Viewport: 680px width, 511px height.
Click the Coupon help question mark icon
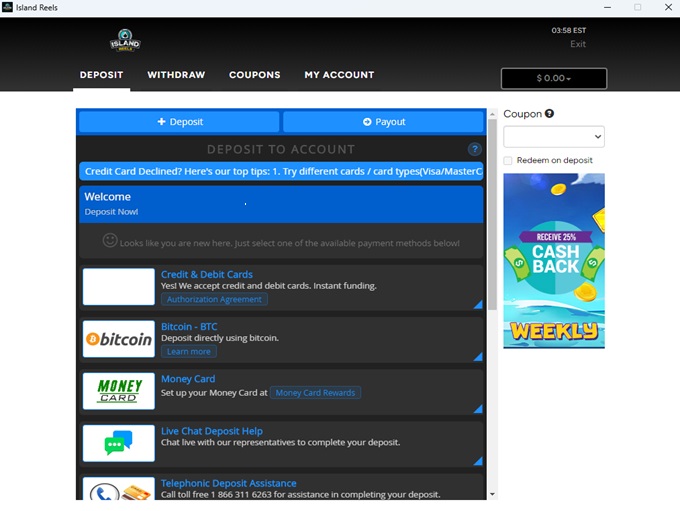coord(549,114)
